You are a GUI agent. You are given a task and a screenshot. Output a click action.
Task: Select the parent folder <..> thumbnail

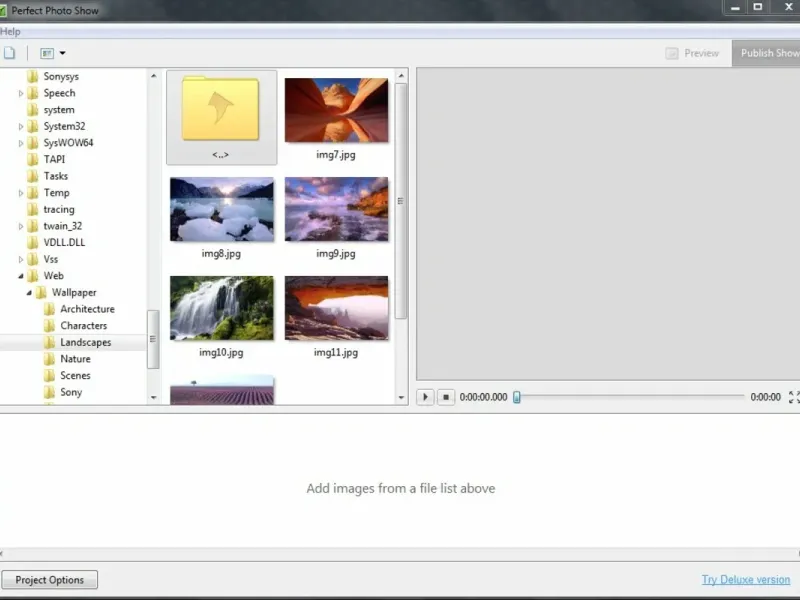click(x=221, y=117)
